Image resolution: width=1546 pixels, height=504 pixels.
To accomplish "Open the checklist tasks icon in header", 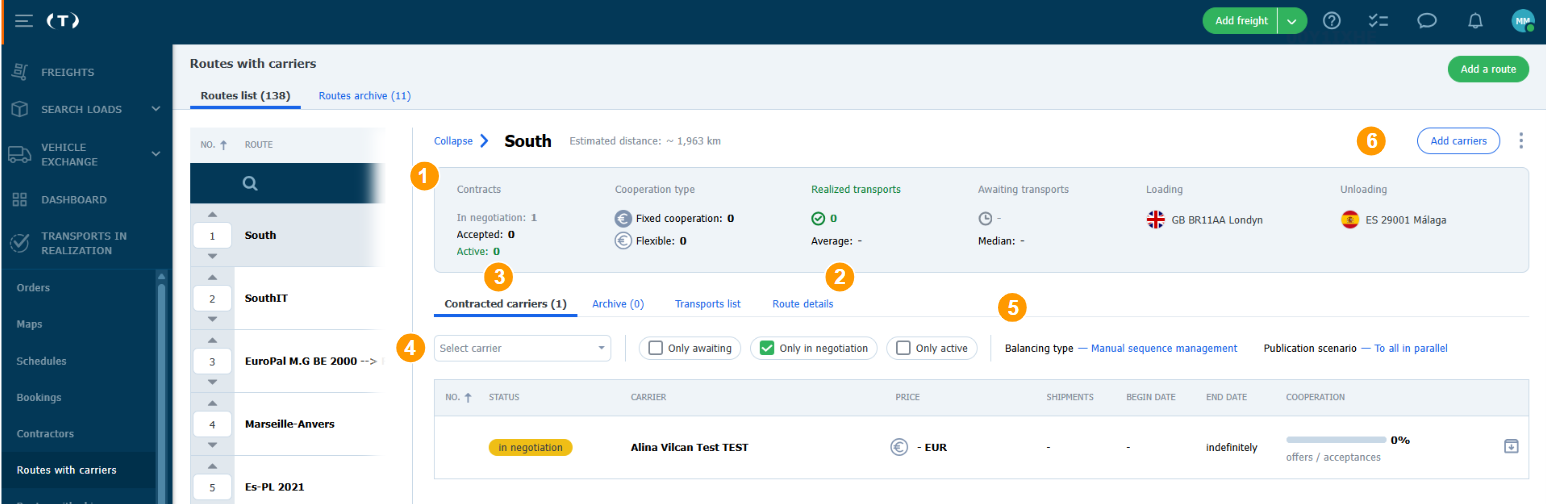I will [1378, 21].
